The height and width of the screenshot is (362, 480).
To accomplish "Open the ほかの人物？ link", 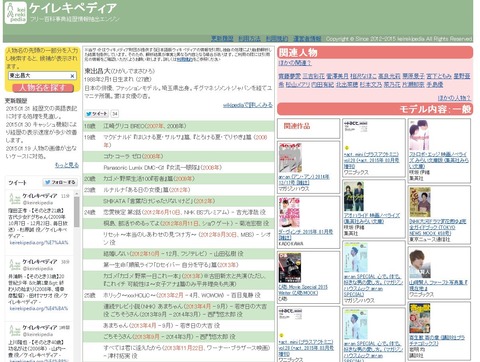I will click(454, 98).
